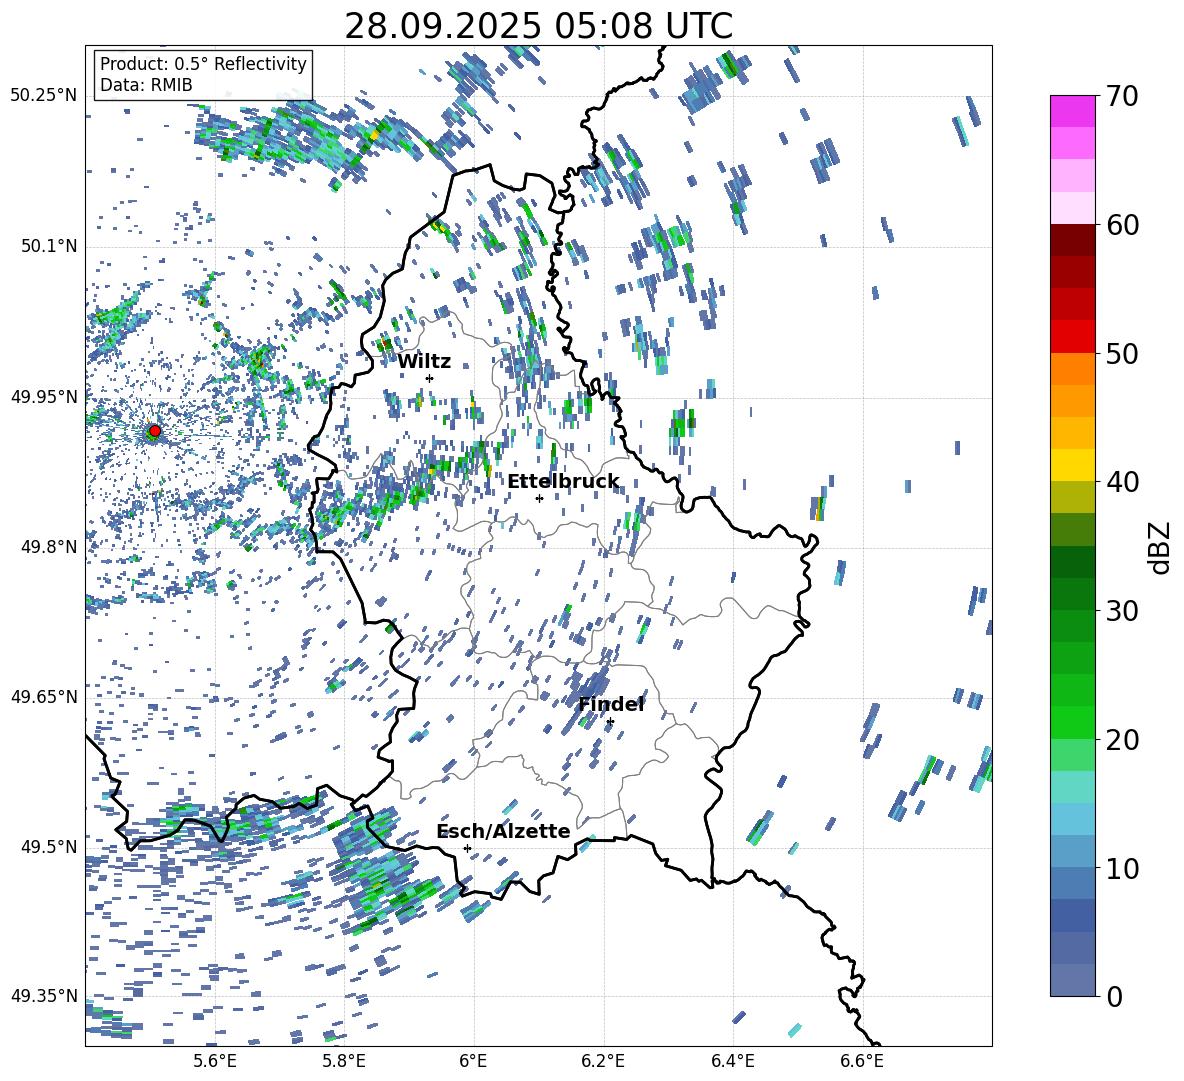Click the 70 value on colorbar
1184x1081 pixels.
point(1122,96)
